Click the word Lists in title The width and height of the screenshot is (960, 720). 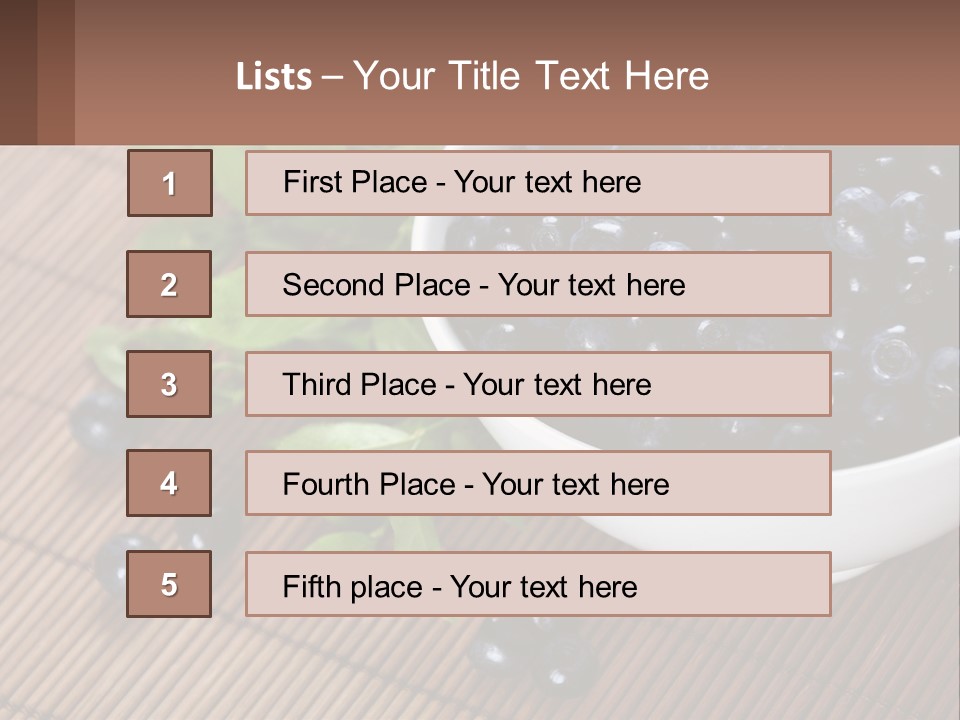(273, 77)
